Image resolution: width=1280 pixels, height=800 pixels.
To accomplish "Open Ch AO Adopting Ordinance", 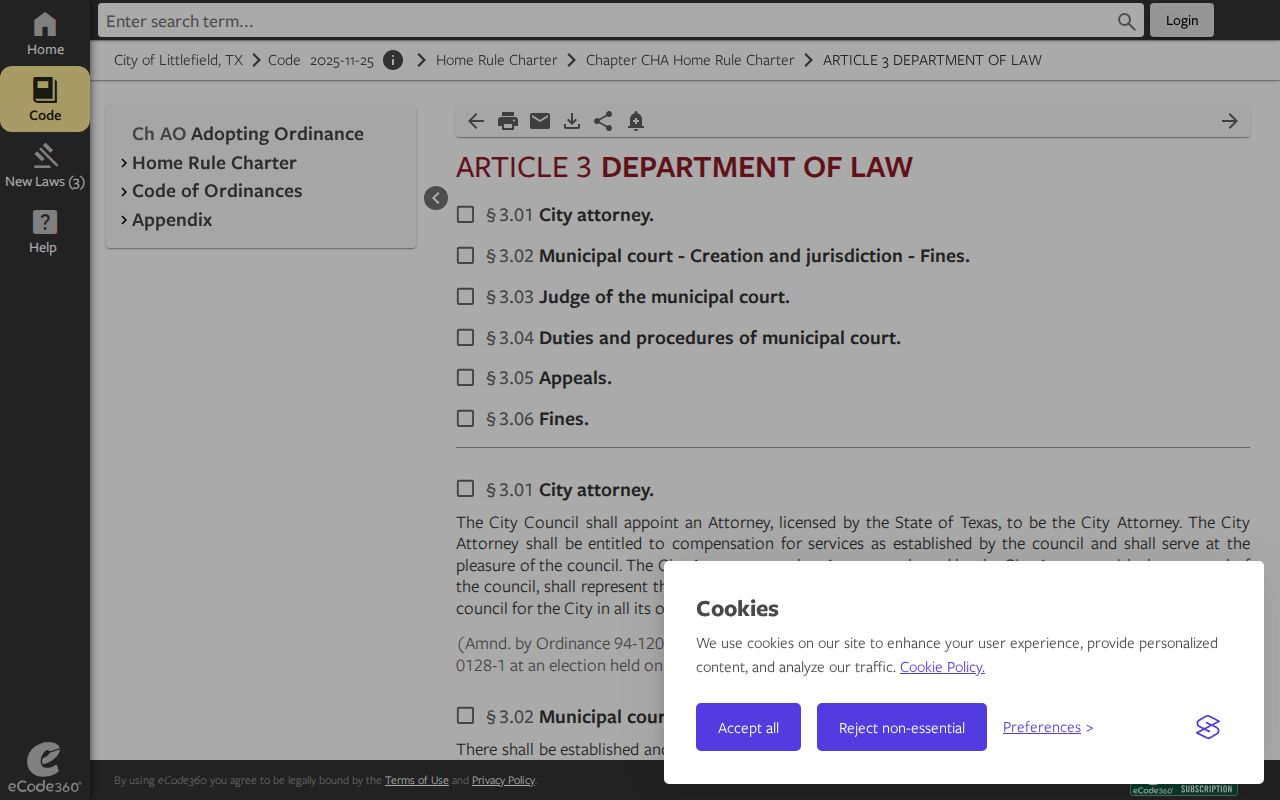I will (248, 134).
